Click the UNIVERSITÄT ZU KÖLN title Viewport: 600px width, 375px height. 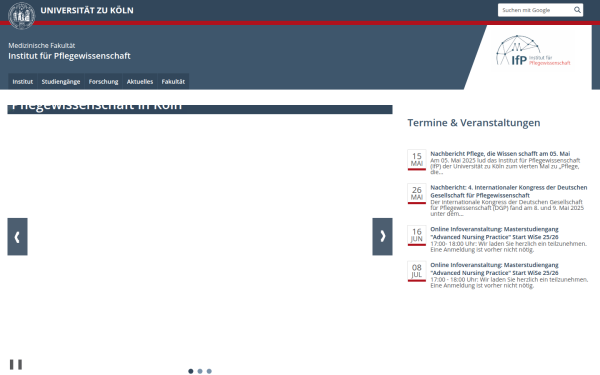pos(87,10)
